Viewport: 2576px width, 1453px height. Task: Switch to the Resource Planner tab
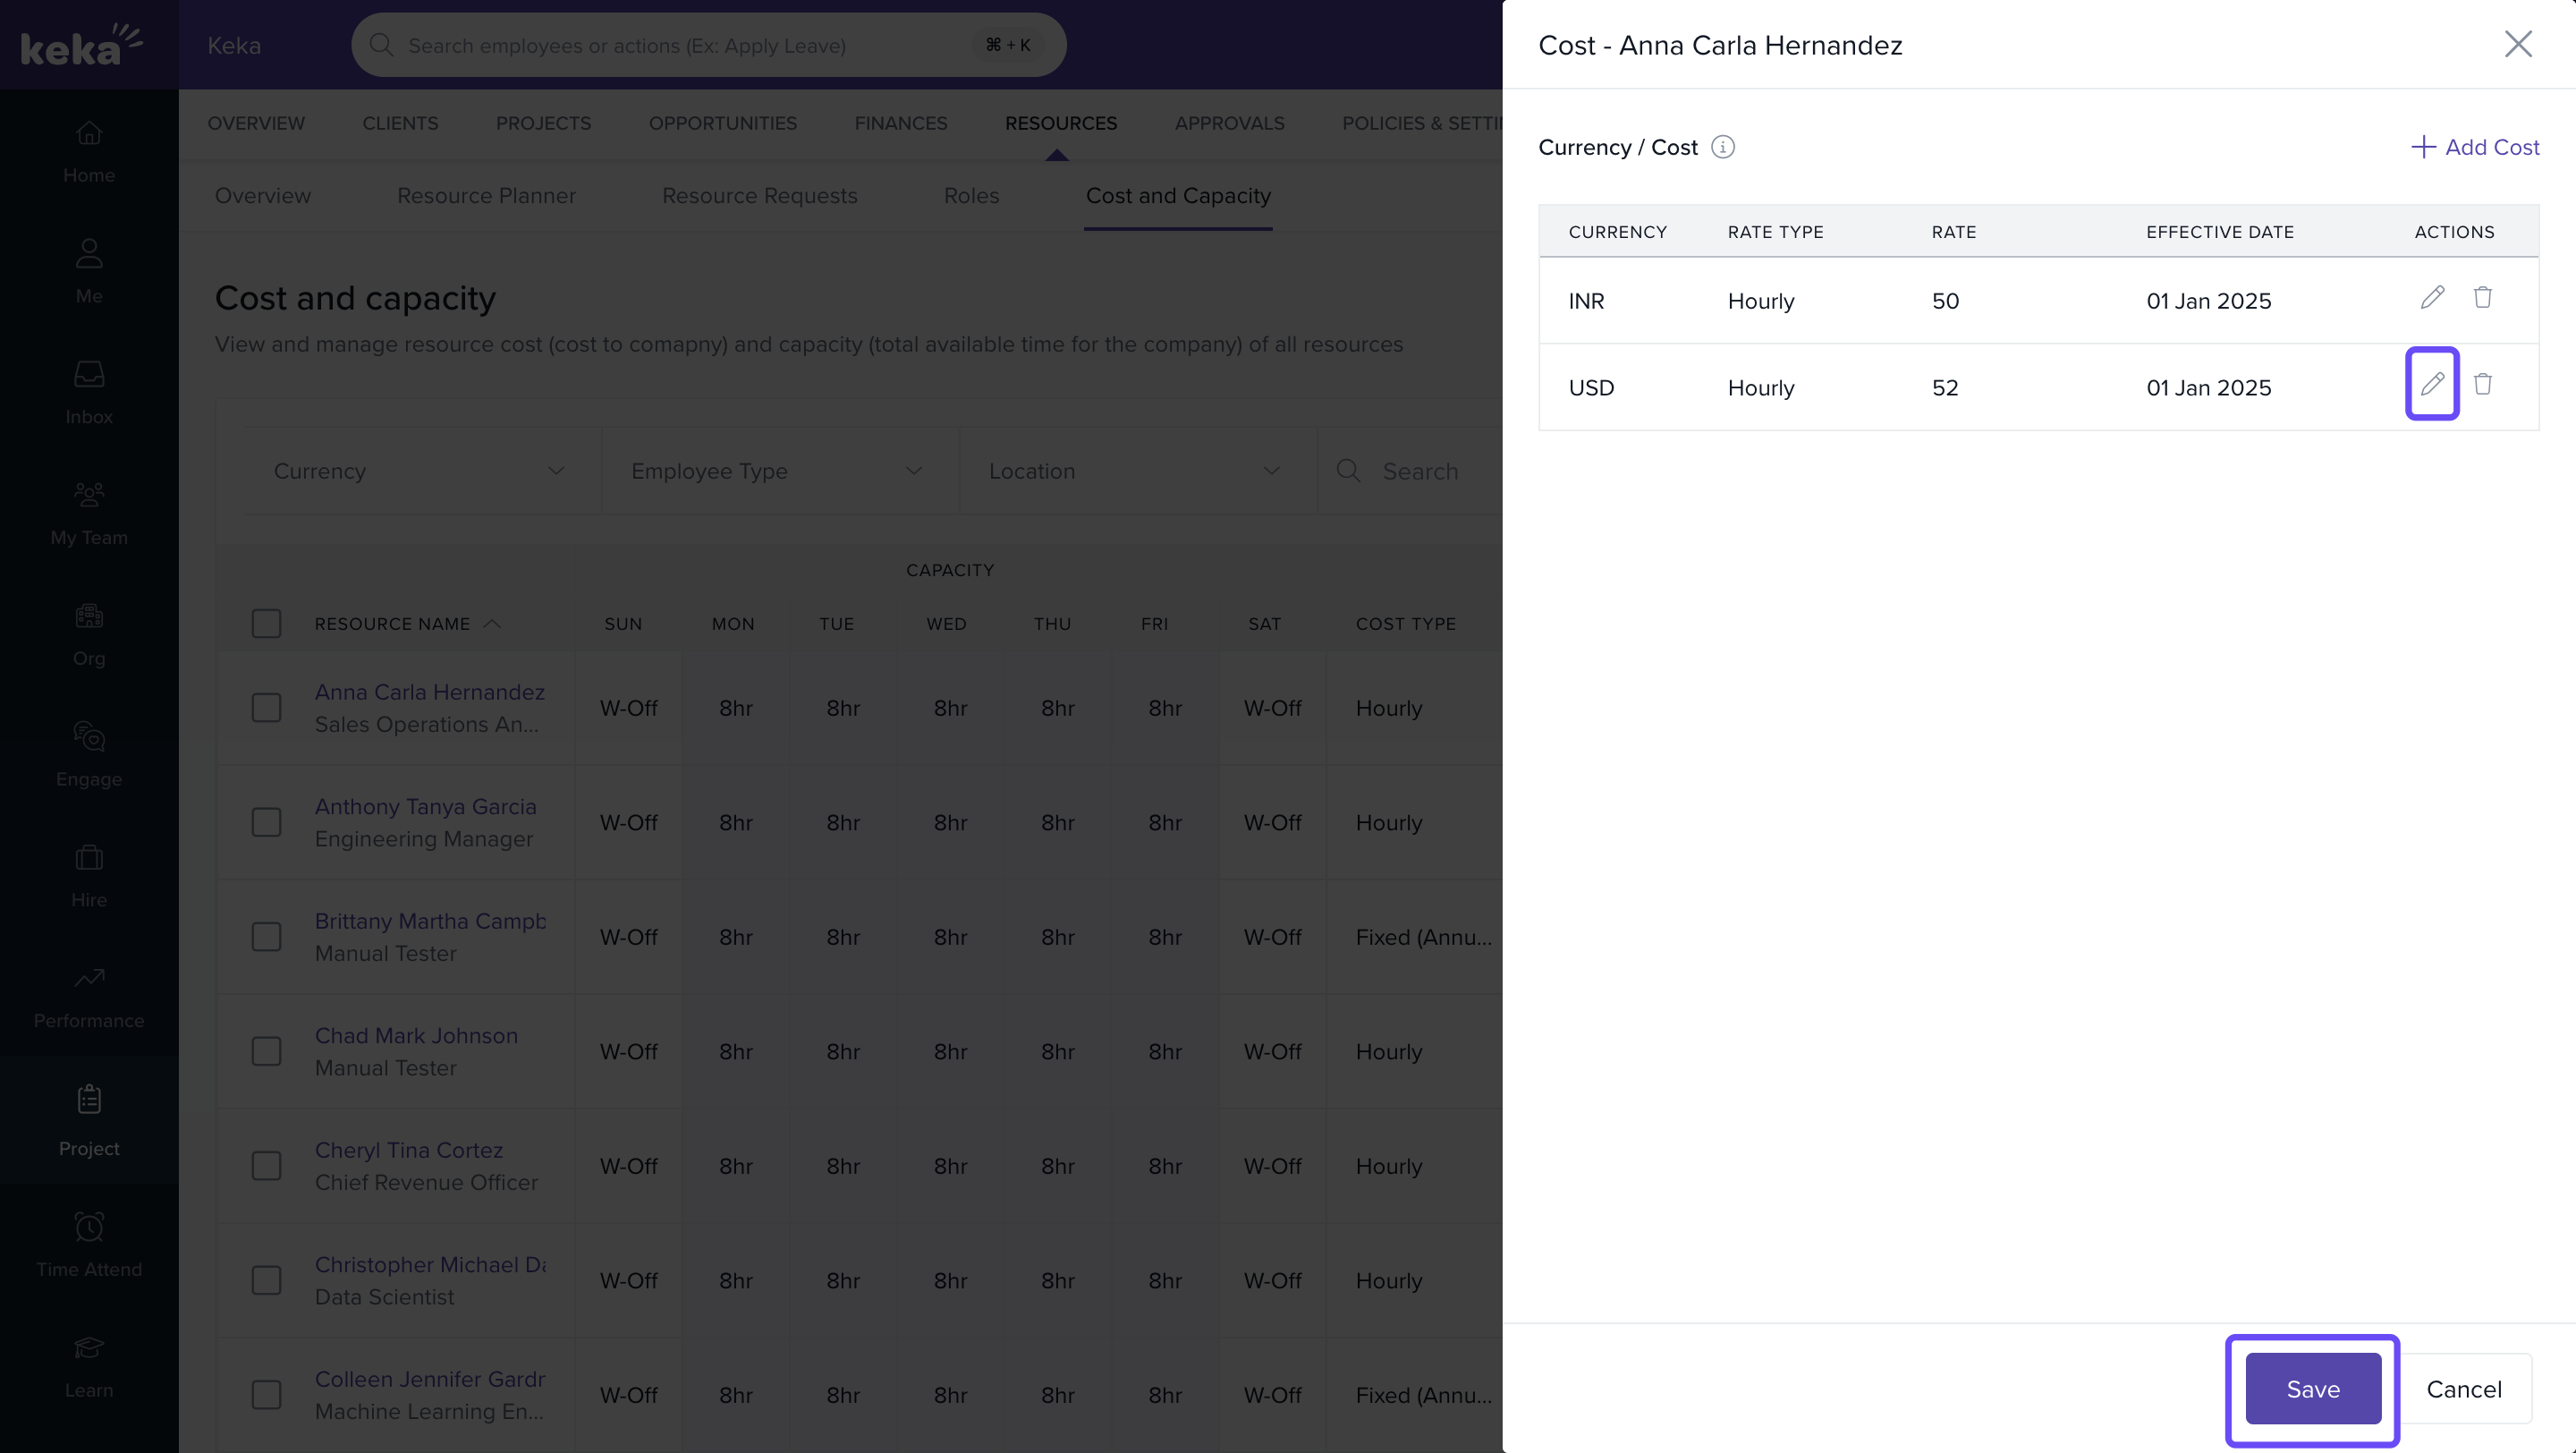[x=486, y=196]
